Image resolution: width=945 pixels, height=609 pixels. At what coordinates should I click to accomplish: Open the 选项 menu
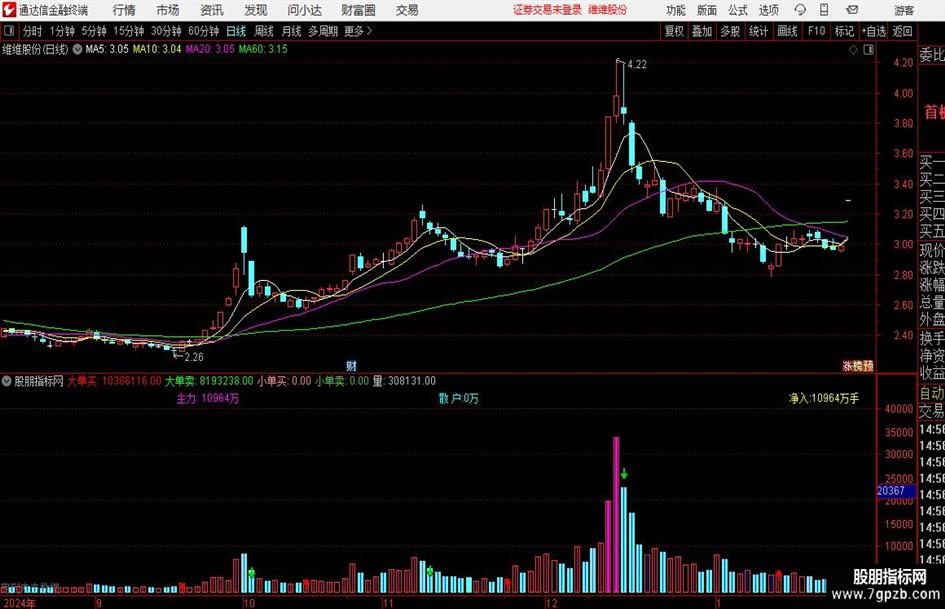(x=768, y=10)
